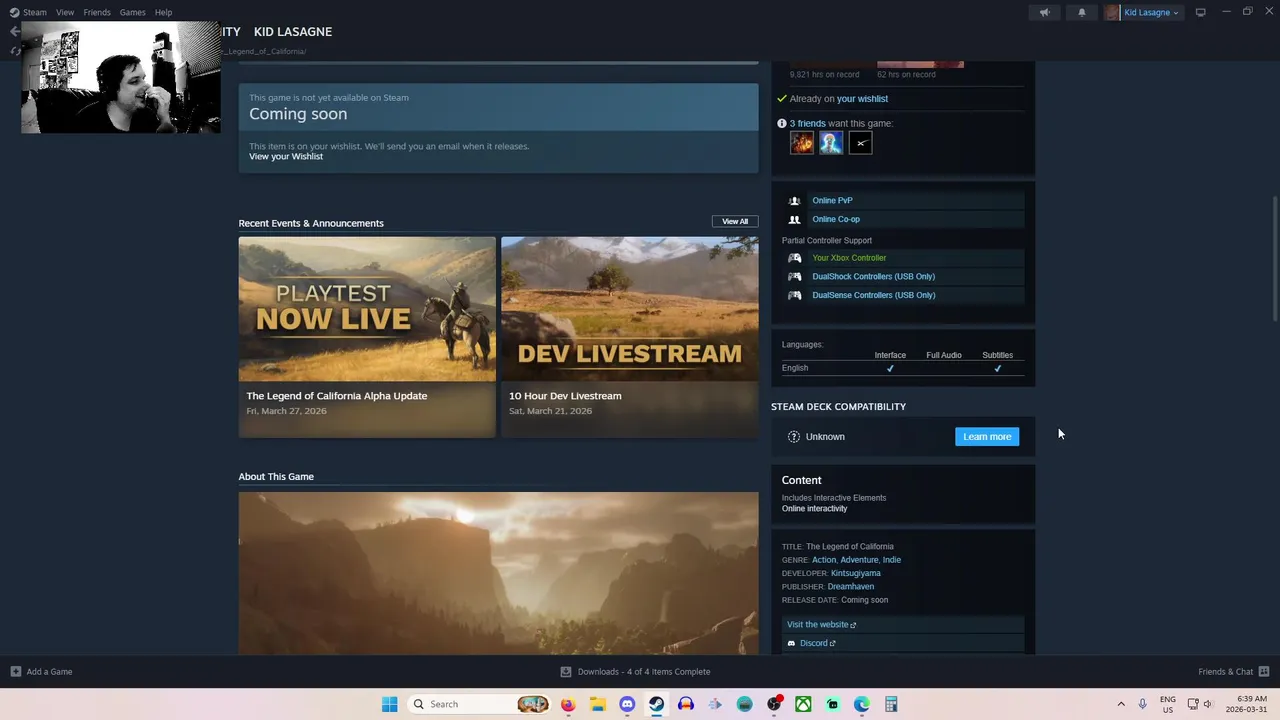
Task: Click the Action genre link
Action: click(824, 560)
